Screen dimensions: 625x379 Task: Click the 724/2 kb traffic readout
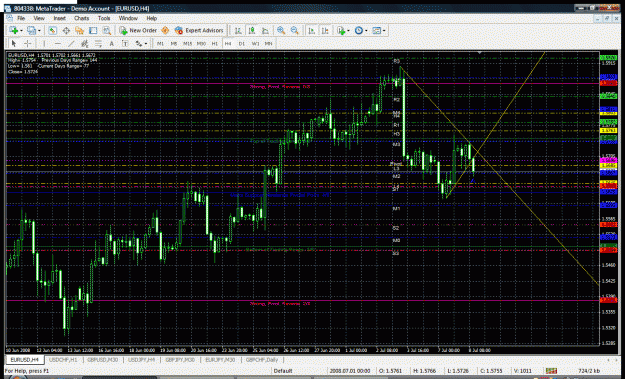tap(589, 371)
